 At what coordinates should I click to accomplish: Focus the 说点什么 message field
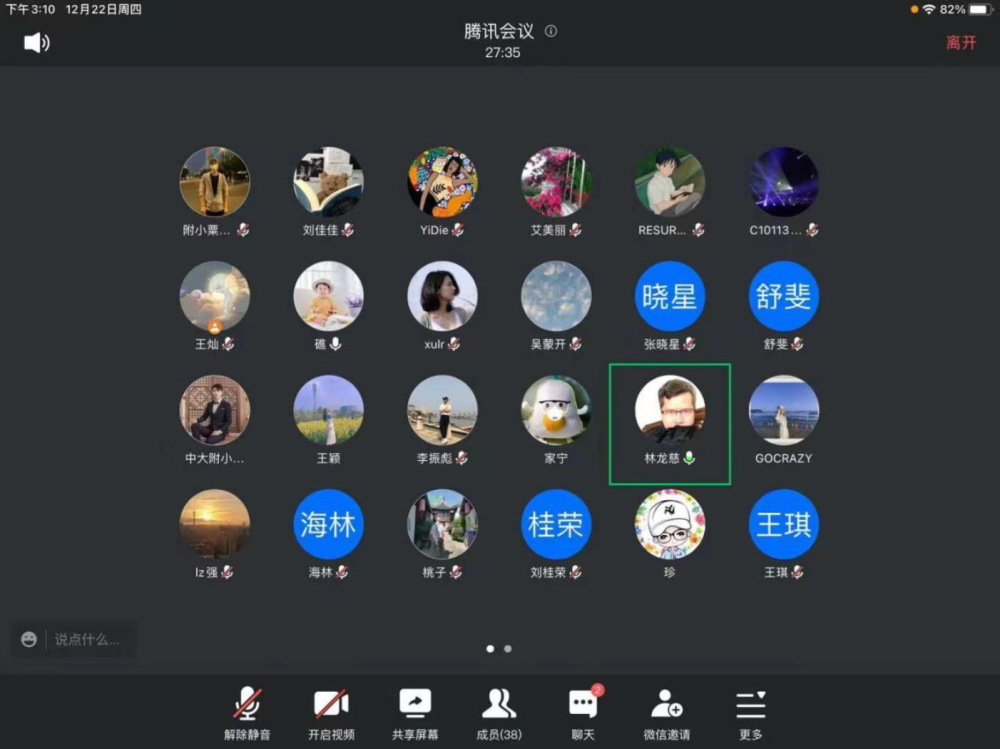coord(87,639)
